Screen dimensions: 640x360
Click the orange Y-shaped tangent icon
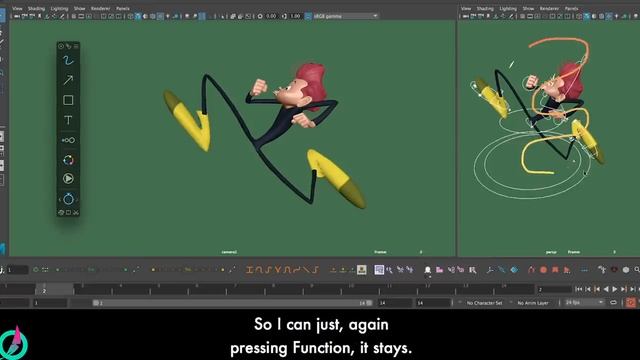pos(278,270)
